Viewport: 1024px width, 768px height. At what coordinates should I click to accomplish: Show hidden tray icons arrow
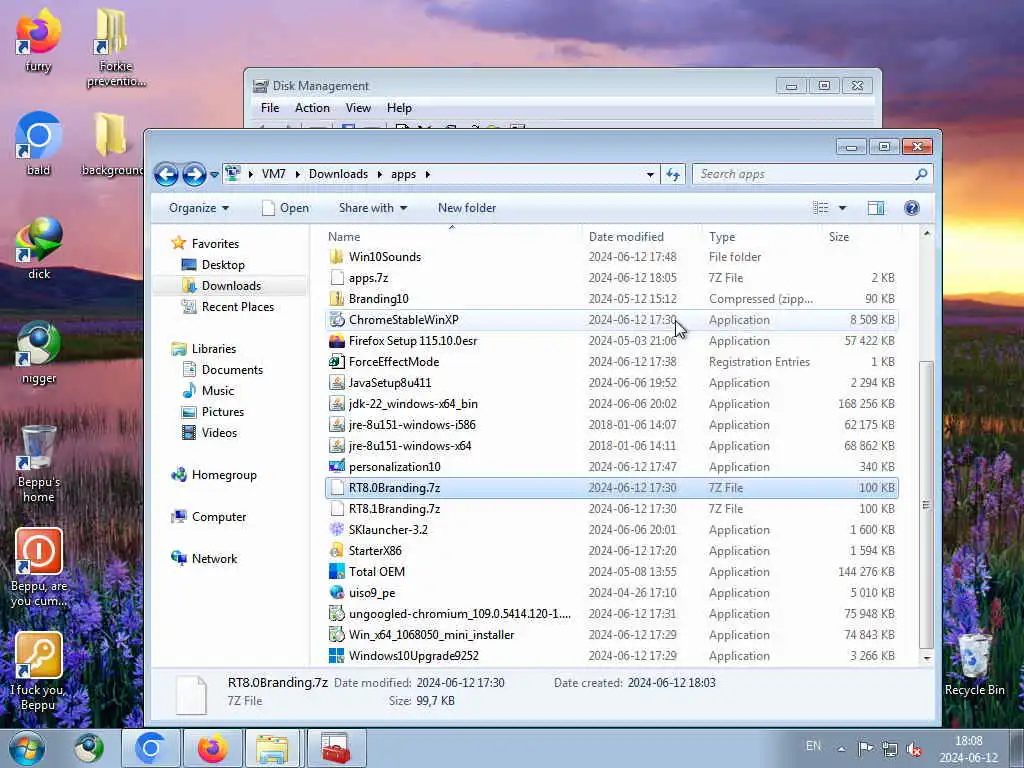coord(842,749)
